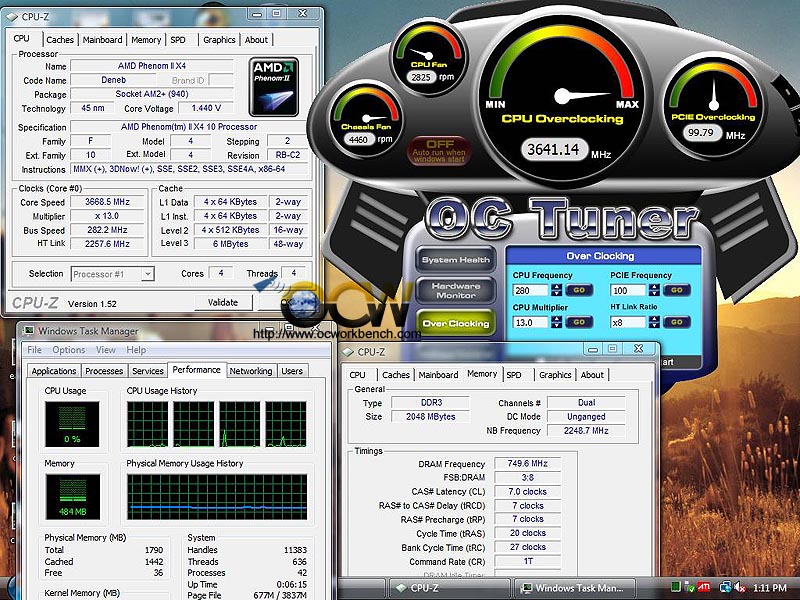Decrease PCIE Frequency with the down arrow

654,293
